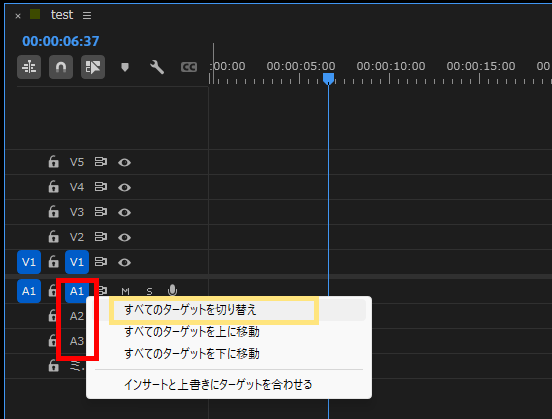This screenshot has height=419, width=552.
Task: Open the test sequence panel menu
Action: point(87,15)
